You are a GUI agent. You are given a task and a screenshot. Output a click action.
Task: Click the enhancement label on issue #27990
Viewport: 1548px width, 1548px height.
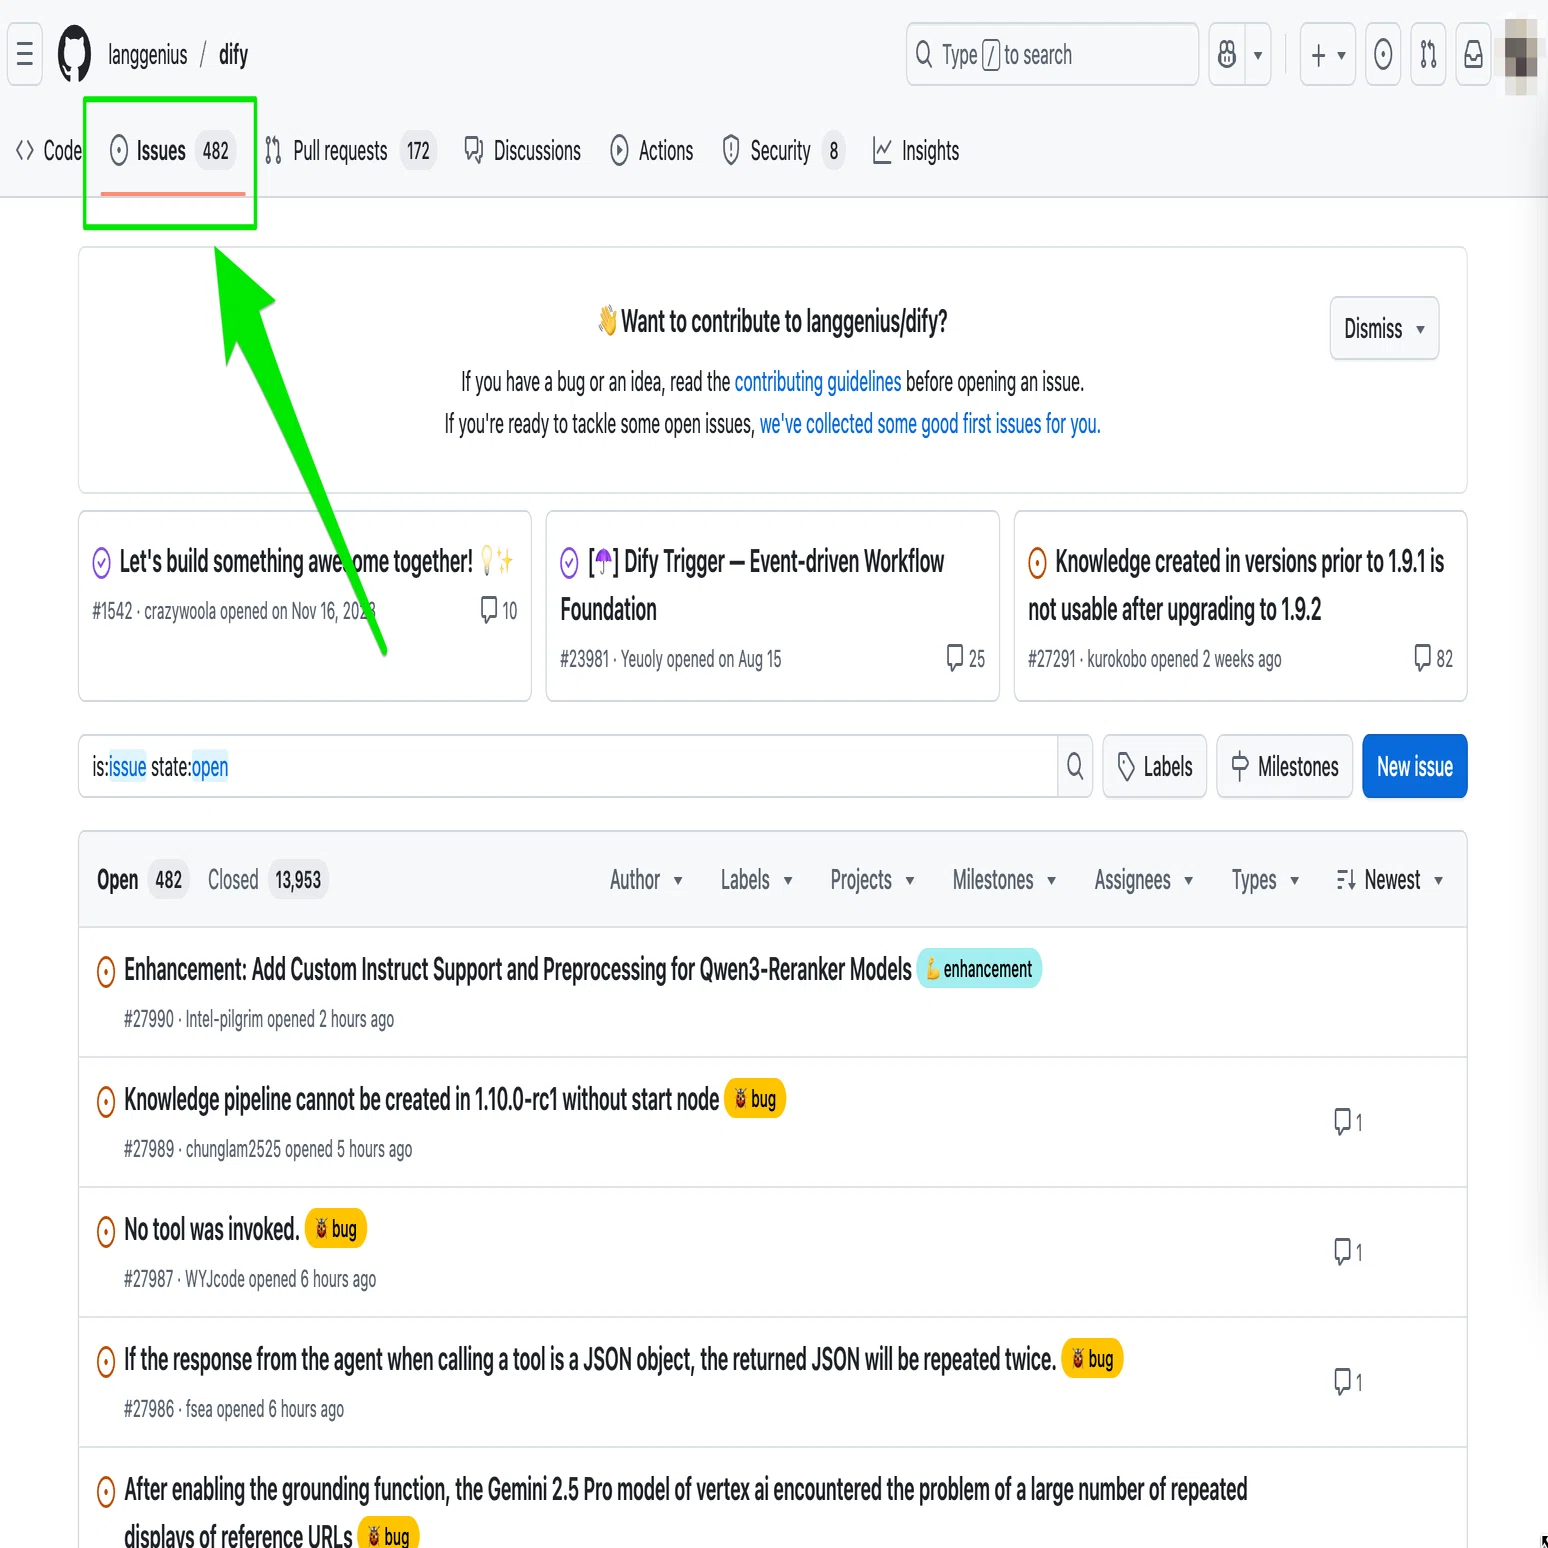(979, 969)
